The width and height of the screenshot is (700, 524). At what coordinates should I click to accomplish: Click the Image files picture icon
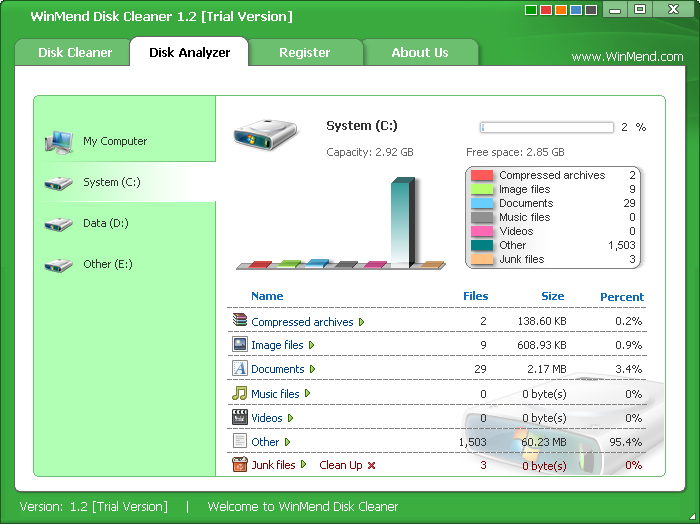240,344
